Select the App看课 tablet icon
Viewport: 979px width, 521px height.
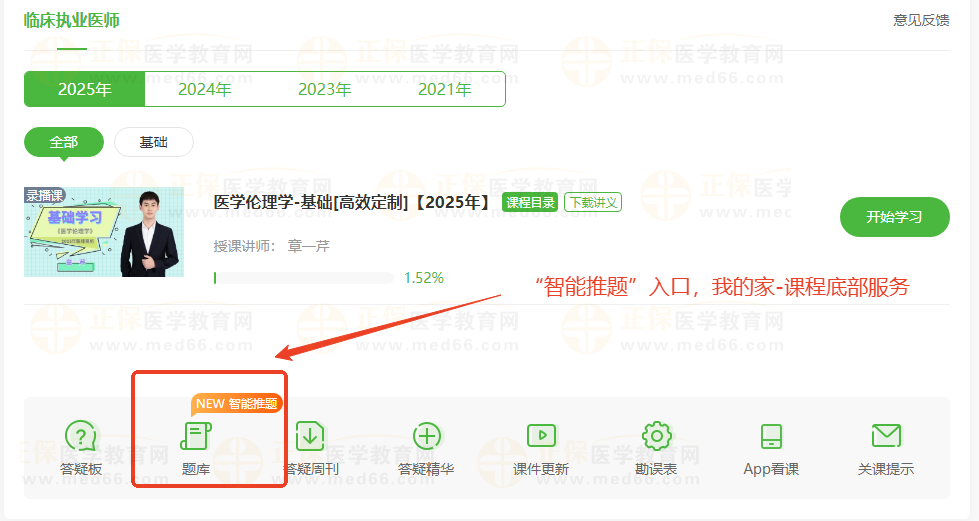click(x=771, y=436)
